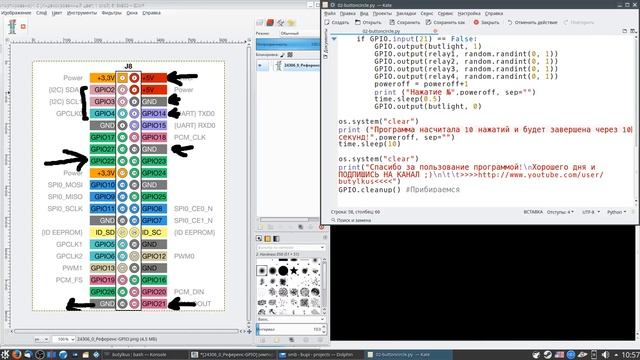Switch to the yellow Undo history tab icon
This screenshot has width=640, height=360.
coord(291,23)
